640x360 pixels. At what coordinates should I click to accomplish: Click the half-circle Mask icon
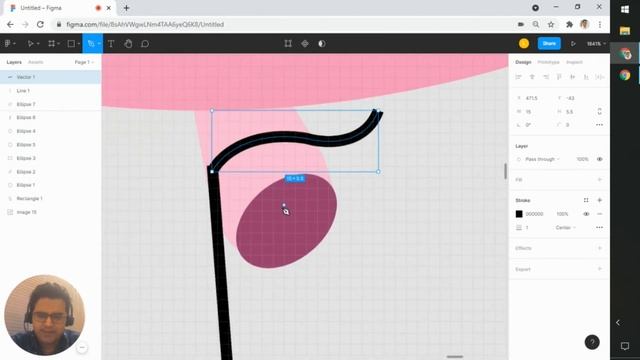tap(322, 44)
